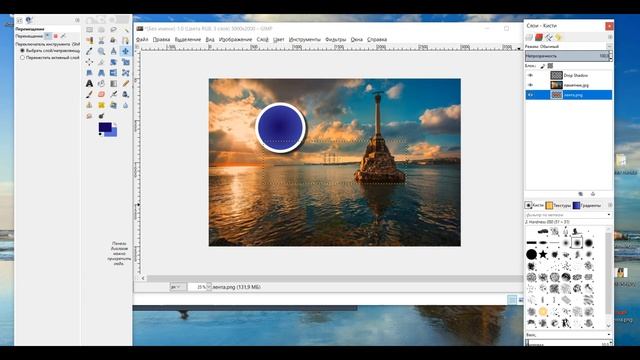Screen dimensions: 640x360
Task: Select the Alignment tool
Action: (89, 62)
